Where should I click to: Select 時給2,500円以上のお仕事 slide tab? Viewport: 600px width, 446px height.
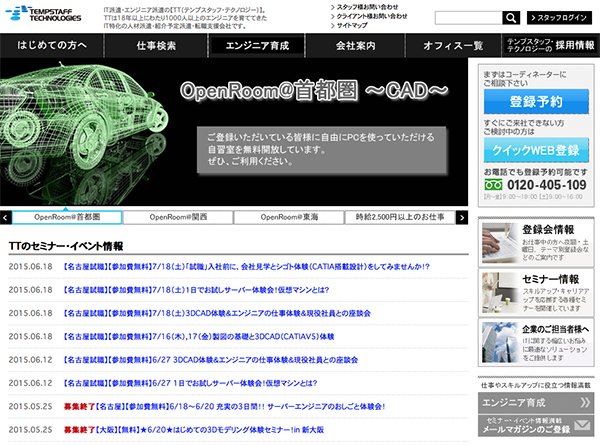pos(400,217)
